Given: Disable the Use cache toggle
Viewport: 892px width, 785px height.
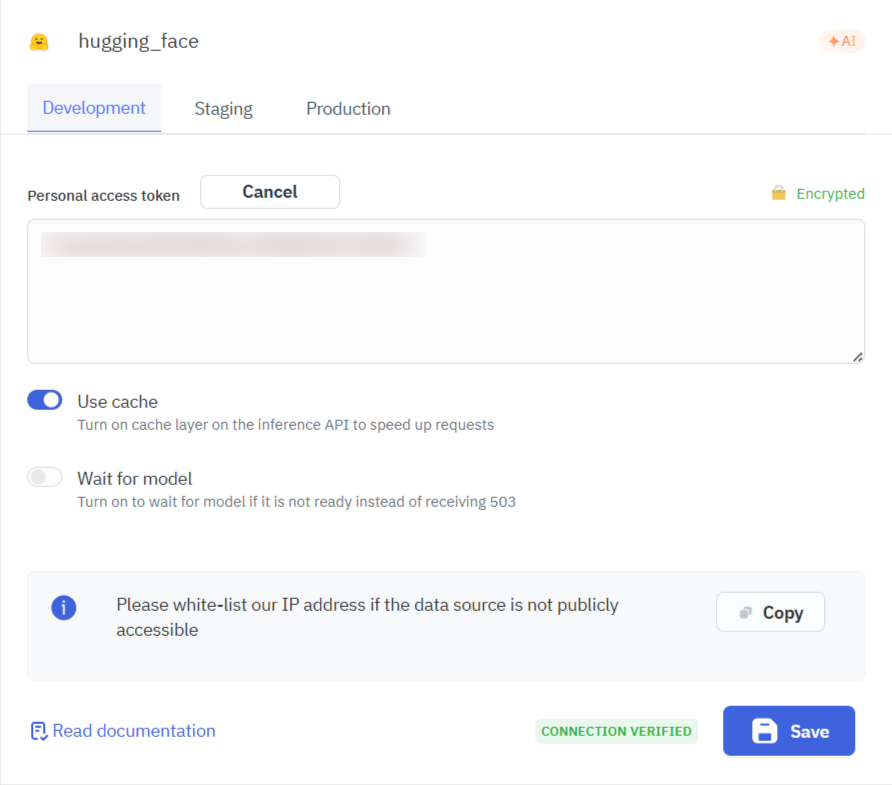Looking at the screenshot, I should point(44,400).
